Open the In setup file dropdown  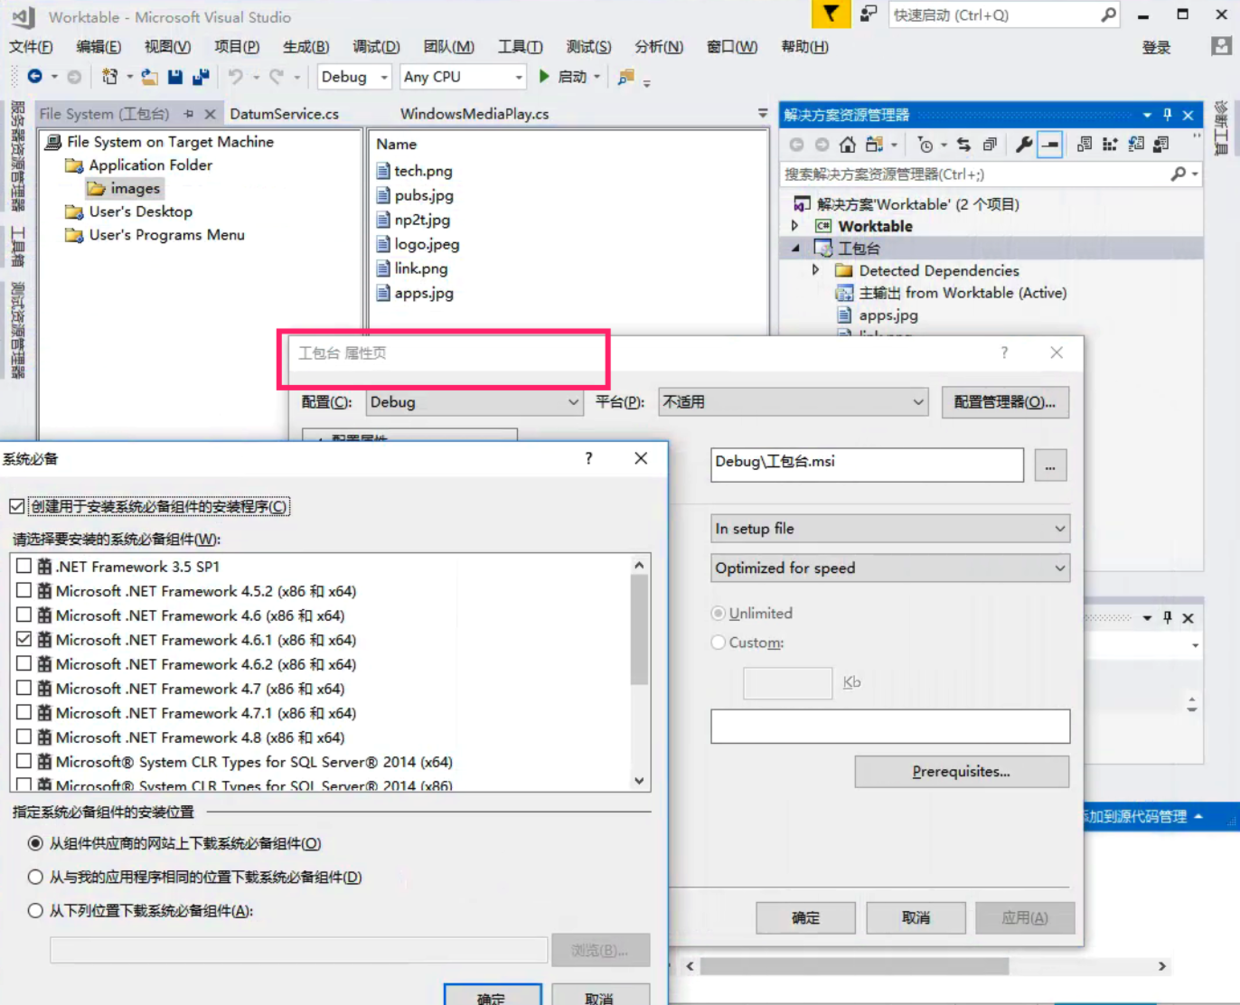[890, 528]
